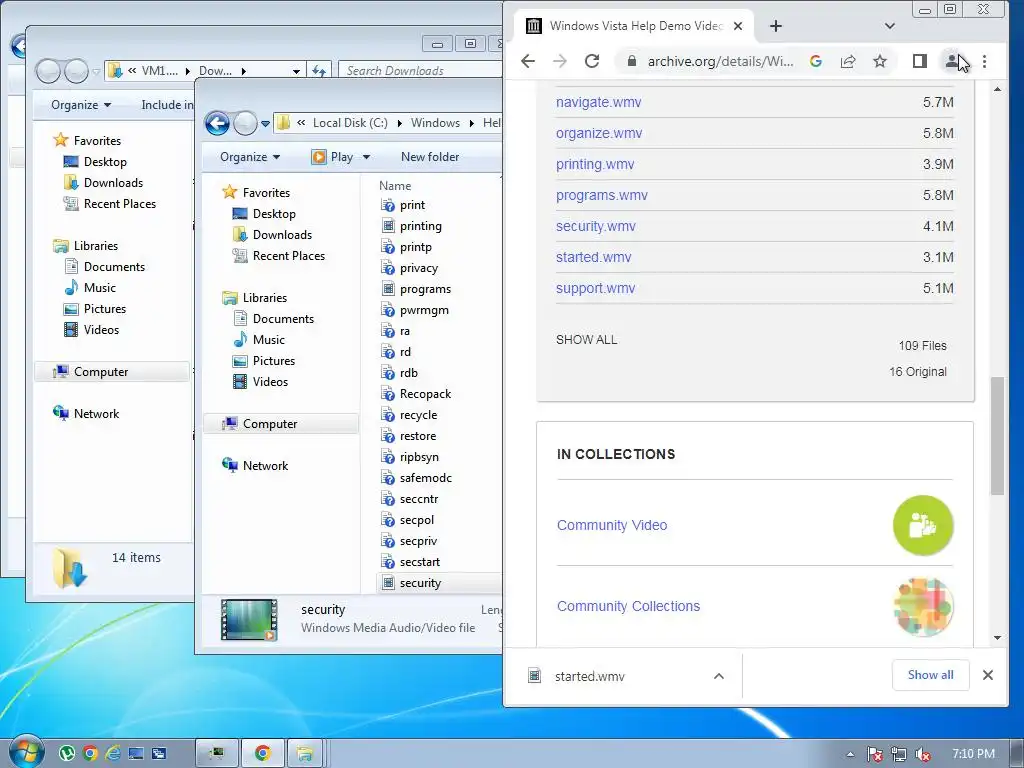Click Chrome's forward arrow

pos(560,61)
